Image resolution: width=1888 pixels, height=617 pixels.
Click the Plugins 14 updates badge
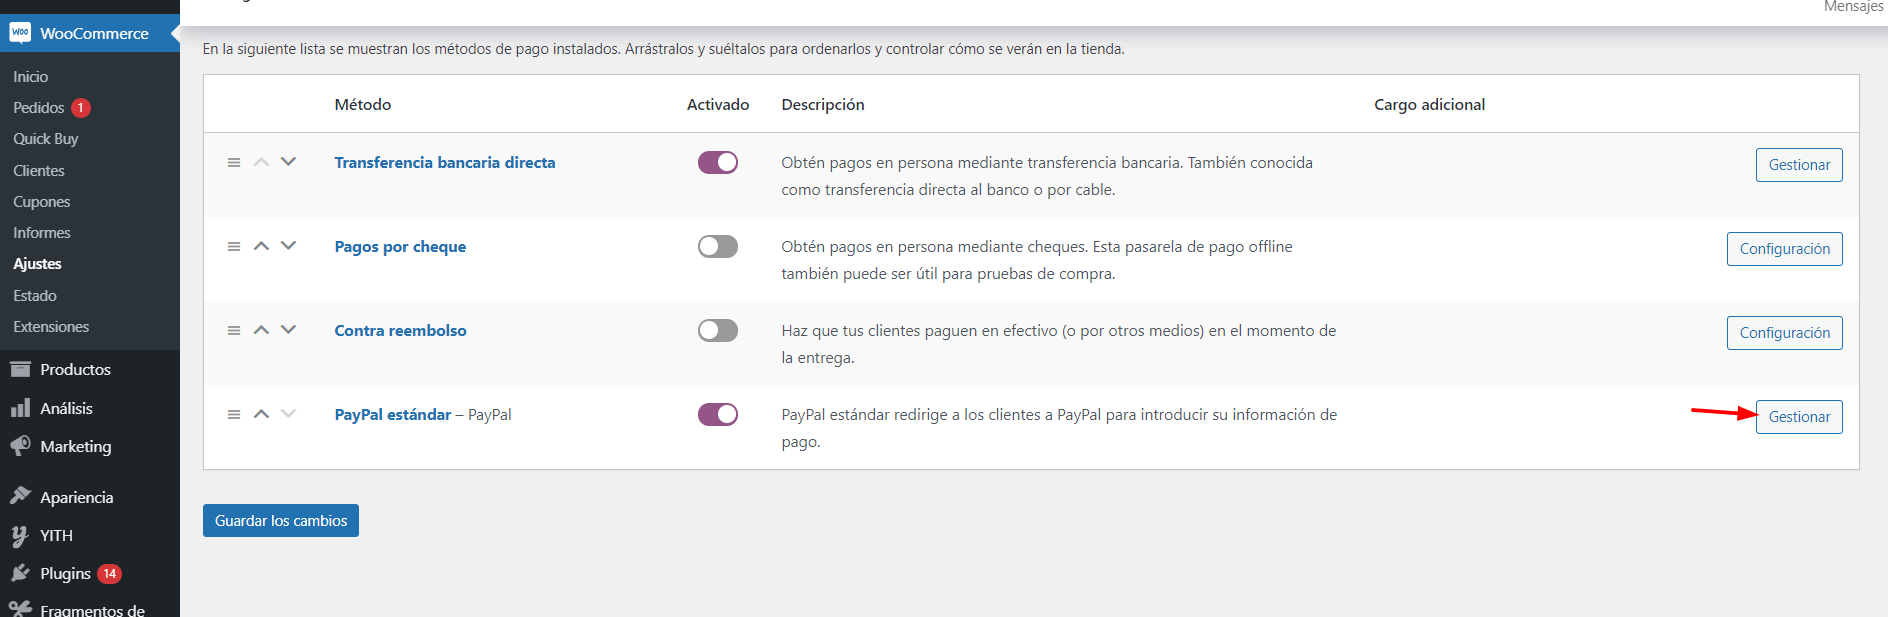tap(109, 574)
